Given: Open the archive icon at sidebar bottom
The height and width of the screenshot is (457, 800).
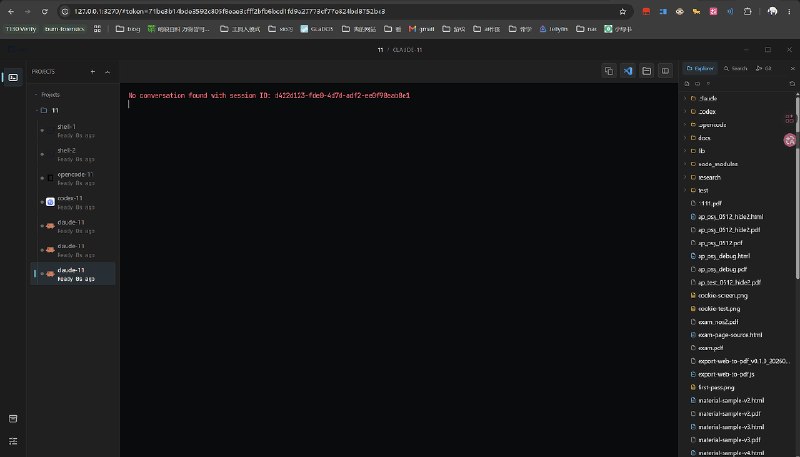Looking at the screenshot, I should 13,419.
